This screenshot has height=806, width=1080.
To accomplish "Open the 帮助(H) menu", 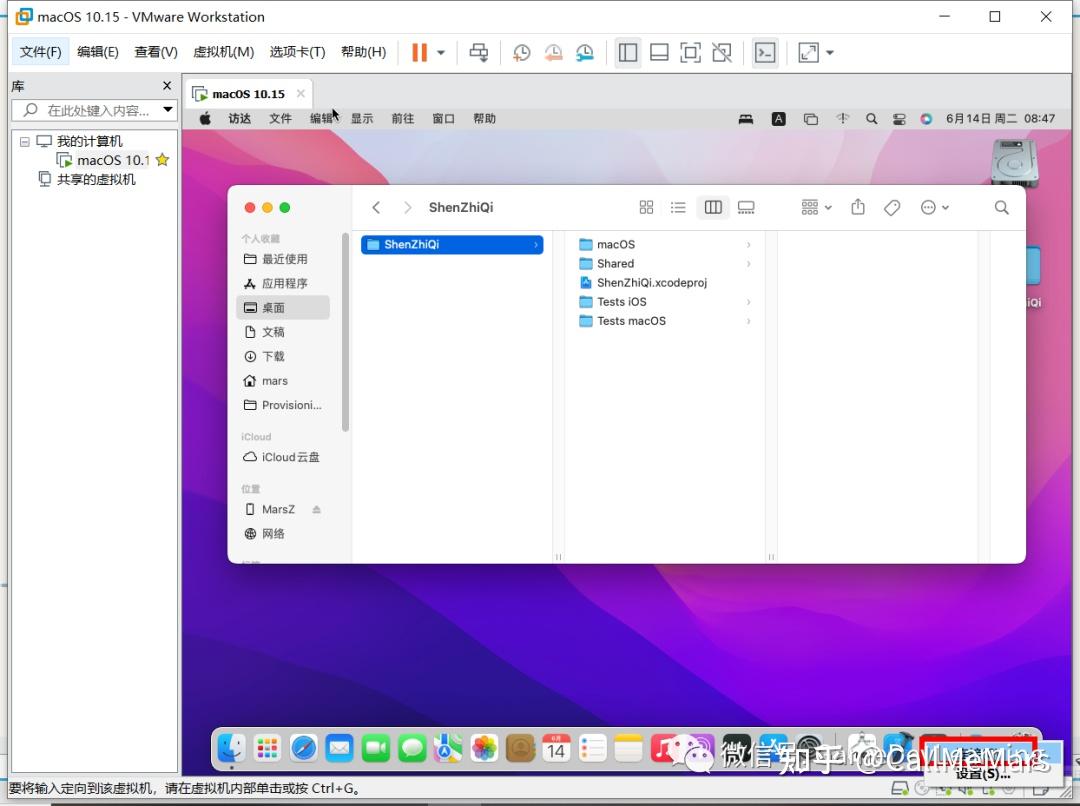I will [363, 52].
